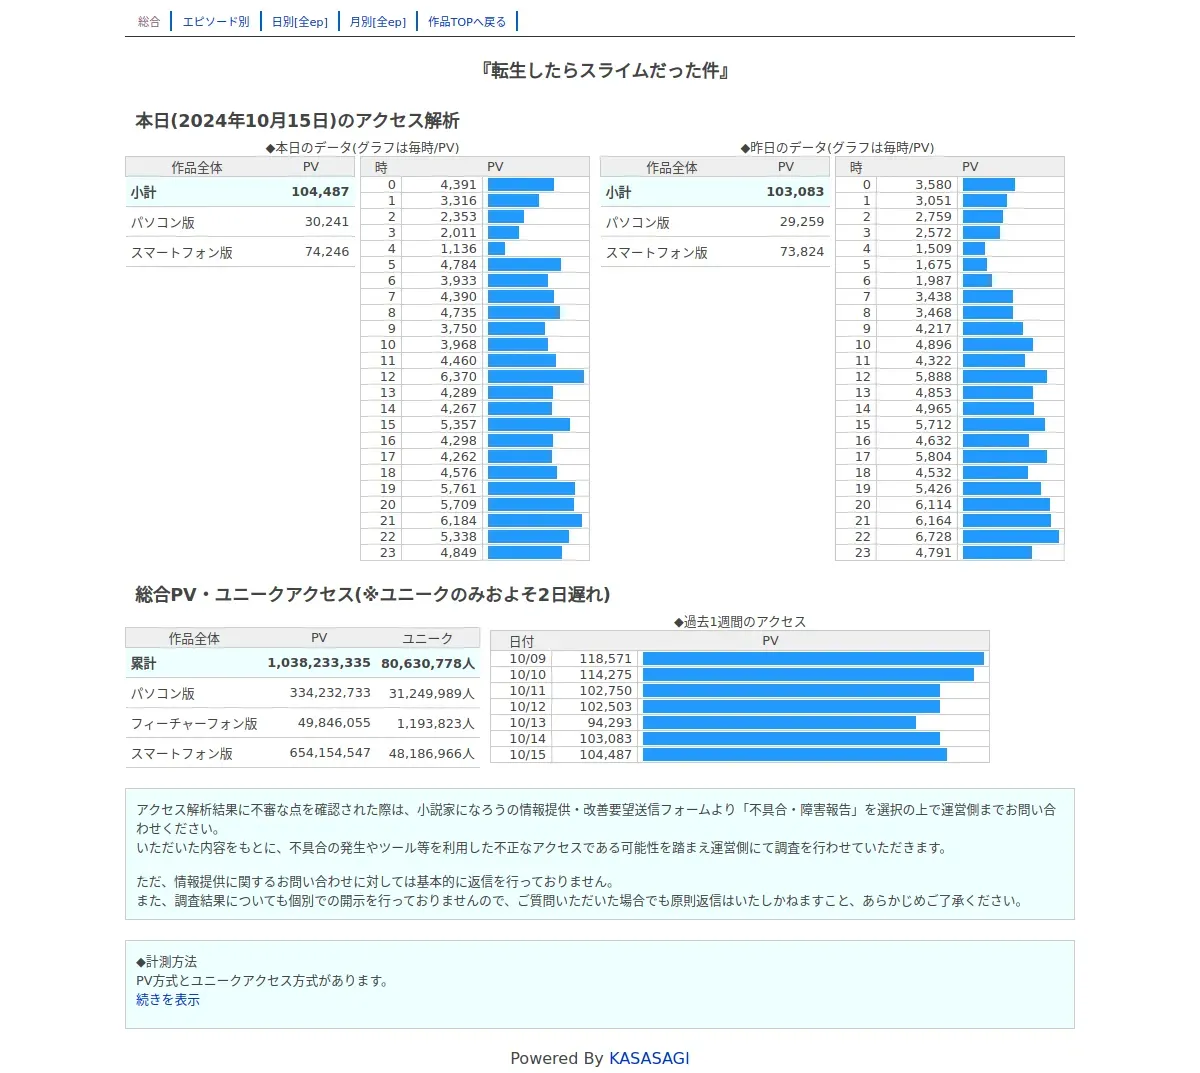
Task: Select today's スマートフォン版 value 74,246
Action: pos(327,252)
